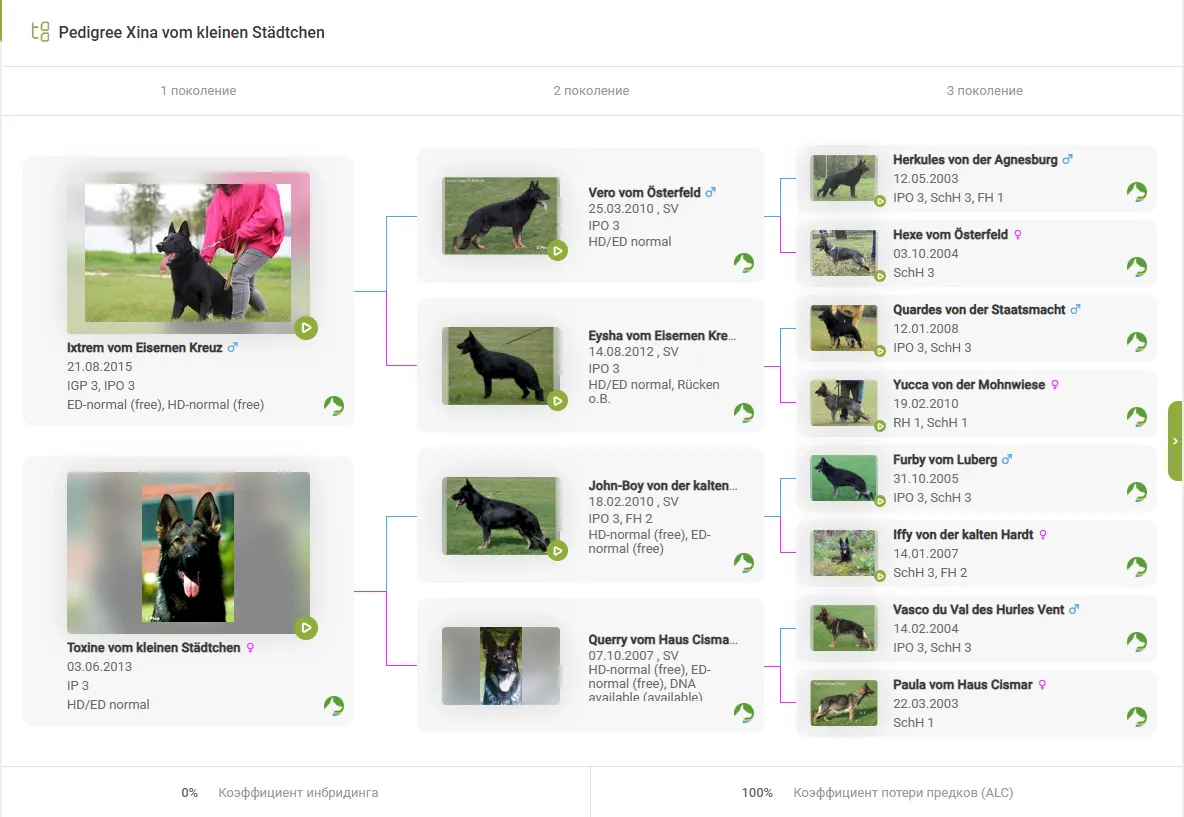Expand the green side panel arrow
The image size is (1184, 817).
pyautogui.click(x=1175, y=441)
